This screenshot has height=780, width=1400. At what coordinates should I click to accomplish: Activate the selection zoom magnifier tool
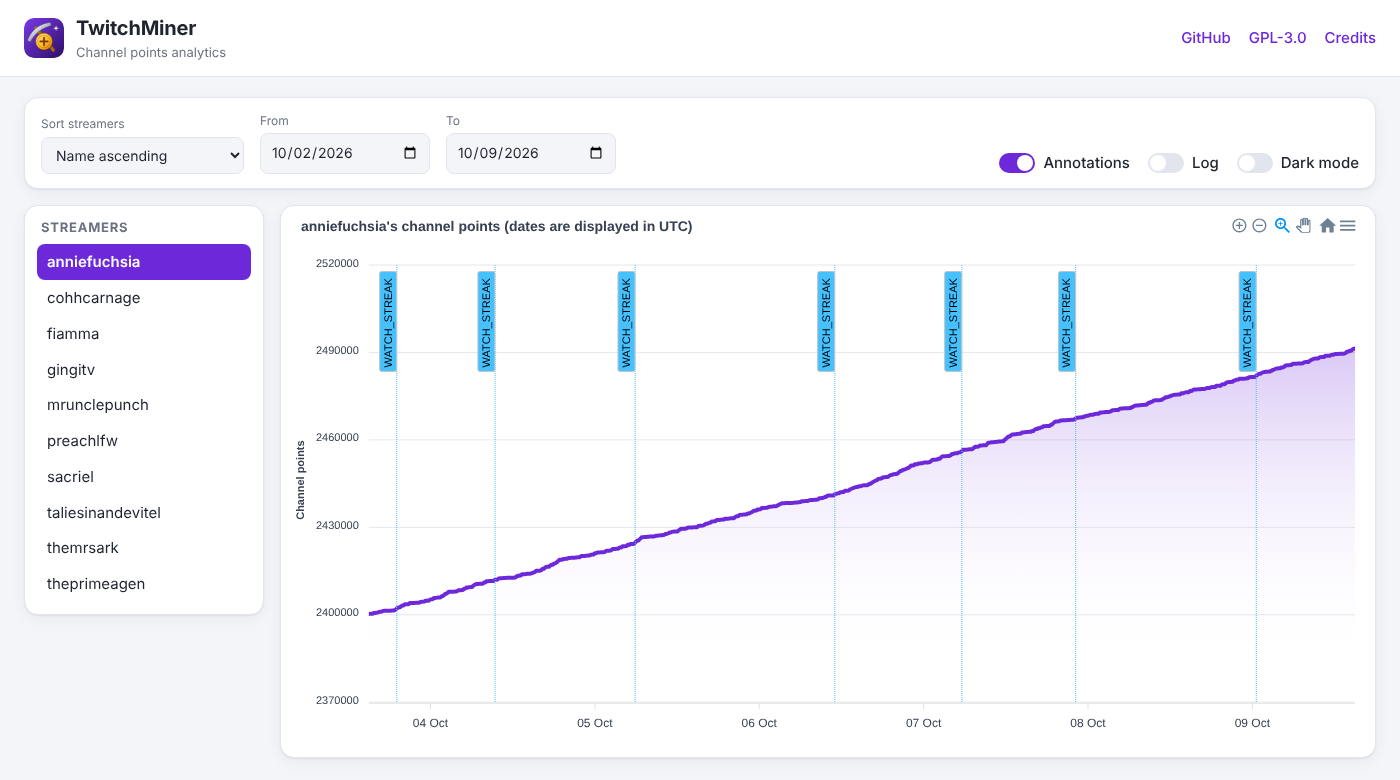1282,226
